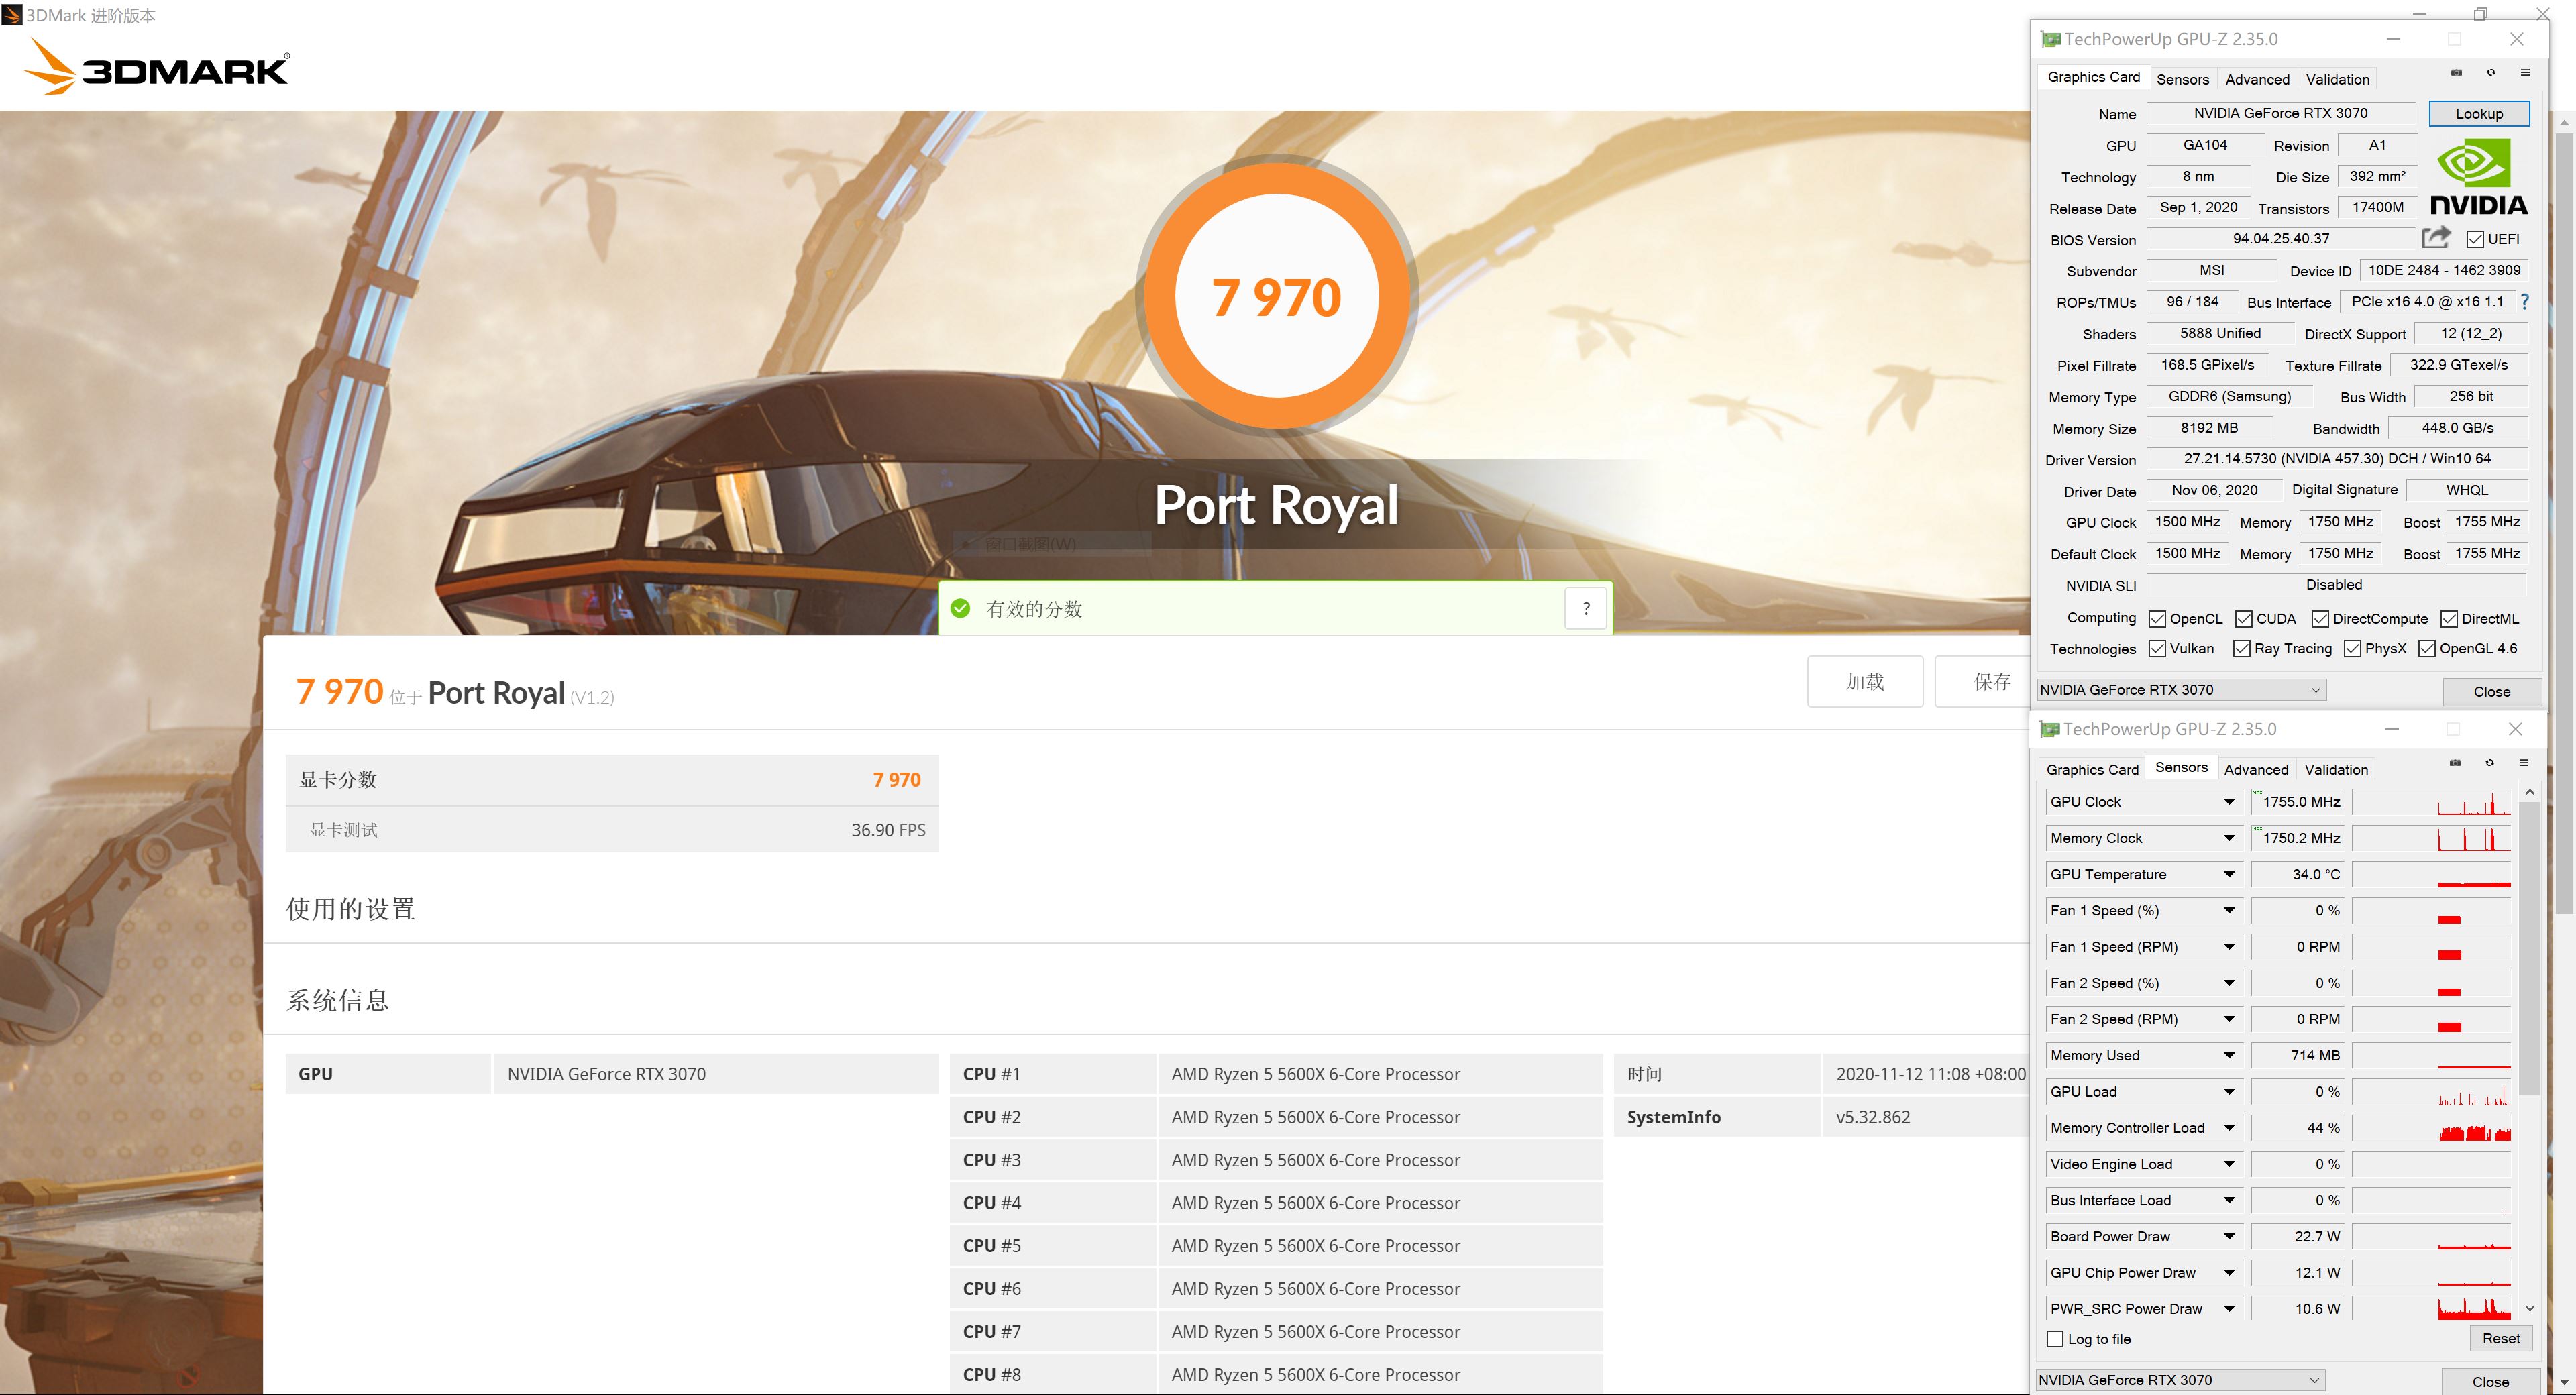Click the Bus Interface question mark icon
The image size is (2576, 1395).
click(2524, 301)
